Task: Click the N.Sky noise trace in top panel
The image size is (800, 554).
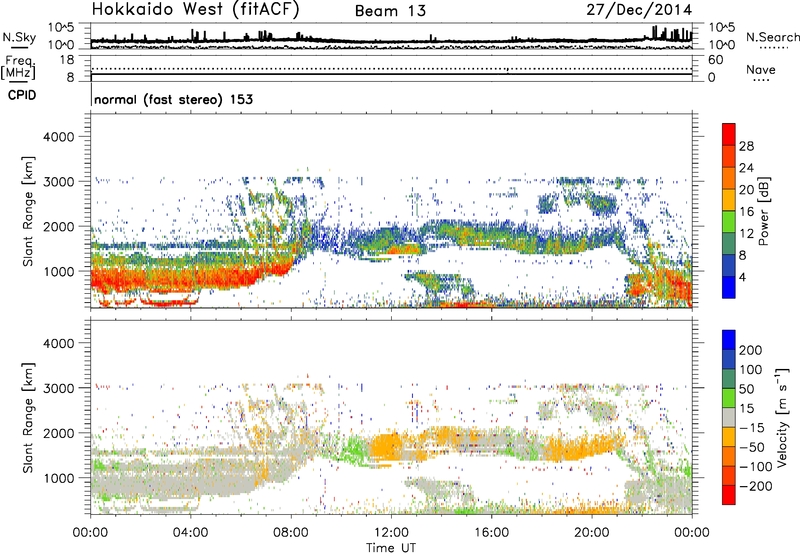Action: pyautogui.click(x=391, y=41)
